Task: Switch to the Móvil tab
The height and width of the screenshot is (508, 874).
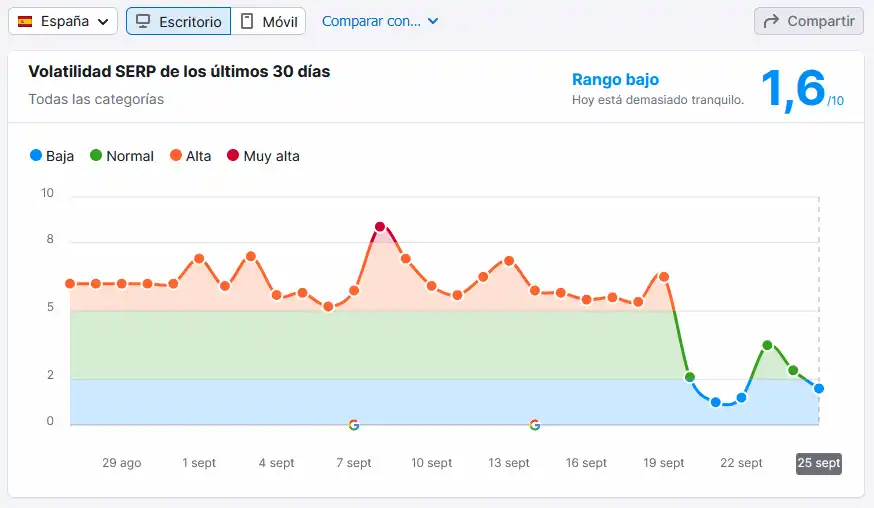Action: (268, 21)
